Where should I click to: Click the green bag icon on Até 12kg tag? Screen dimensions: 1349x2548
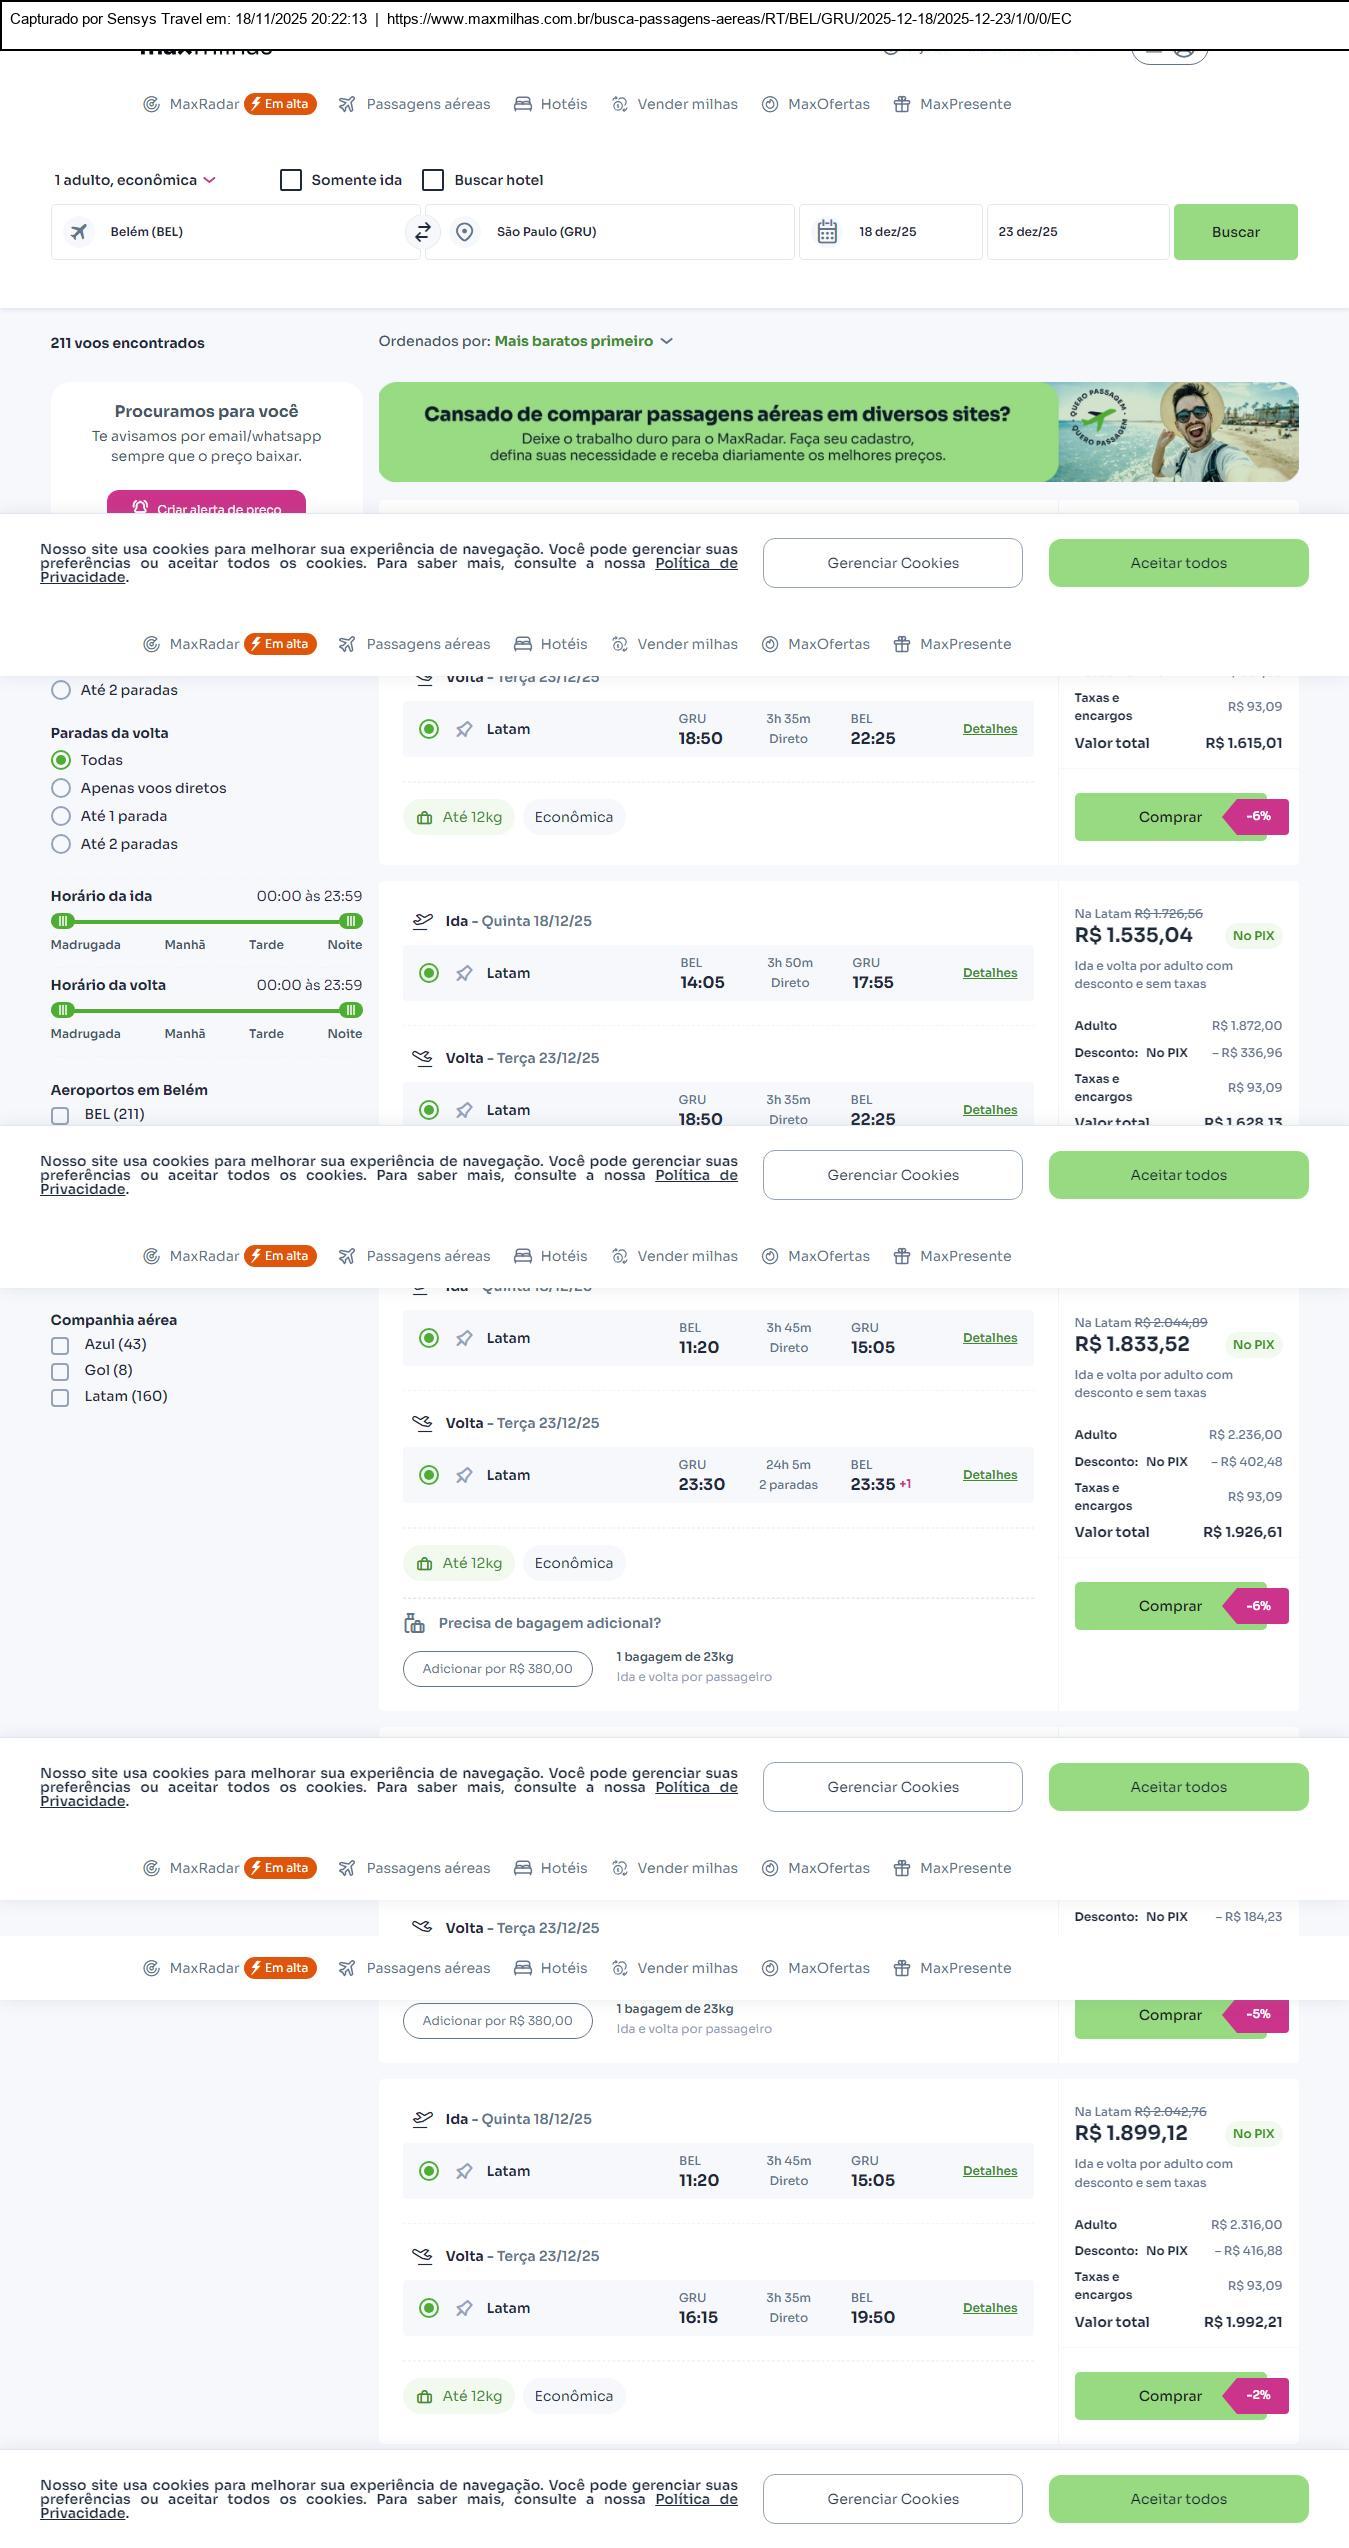point(424,817)
